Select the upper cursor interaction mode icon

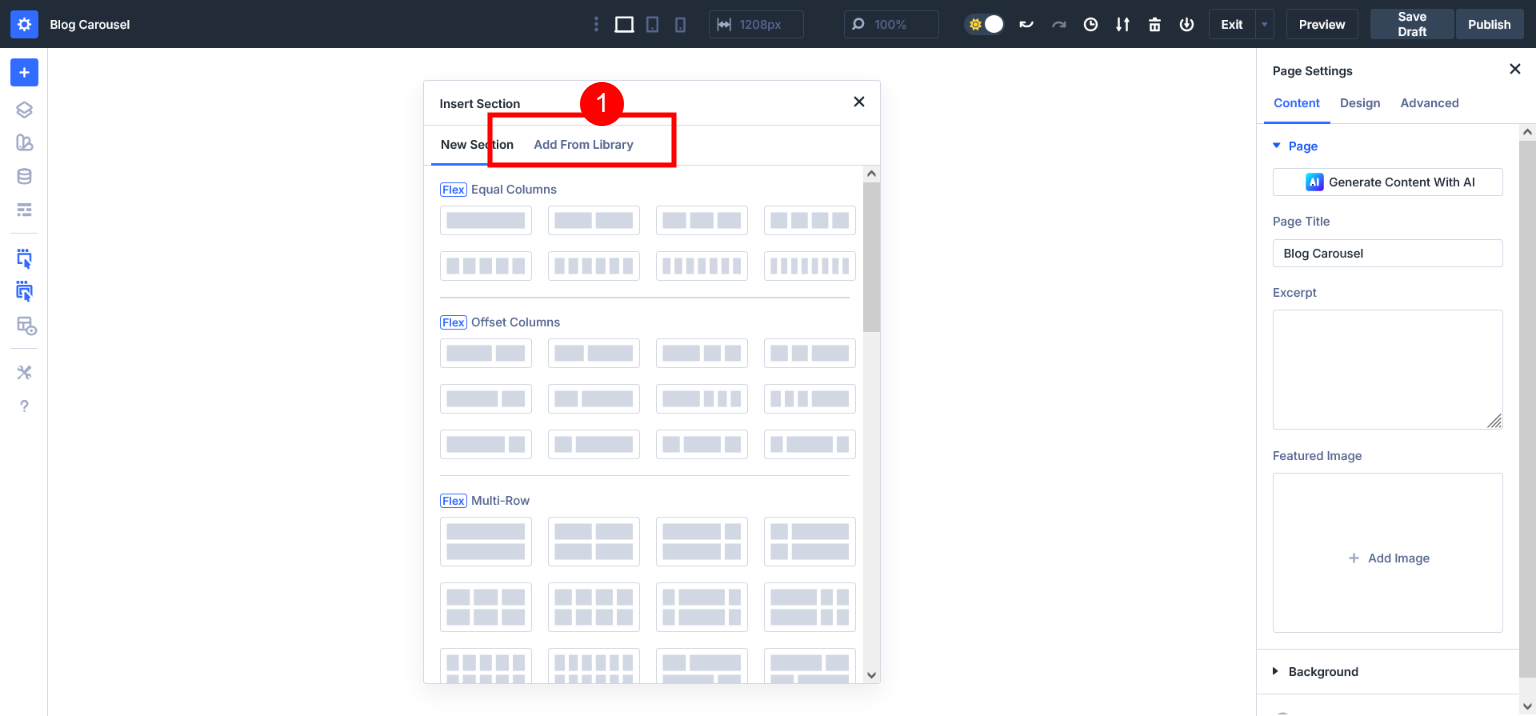pyautogui.click(x=24, y=259)
